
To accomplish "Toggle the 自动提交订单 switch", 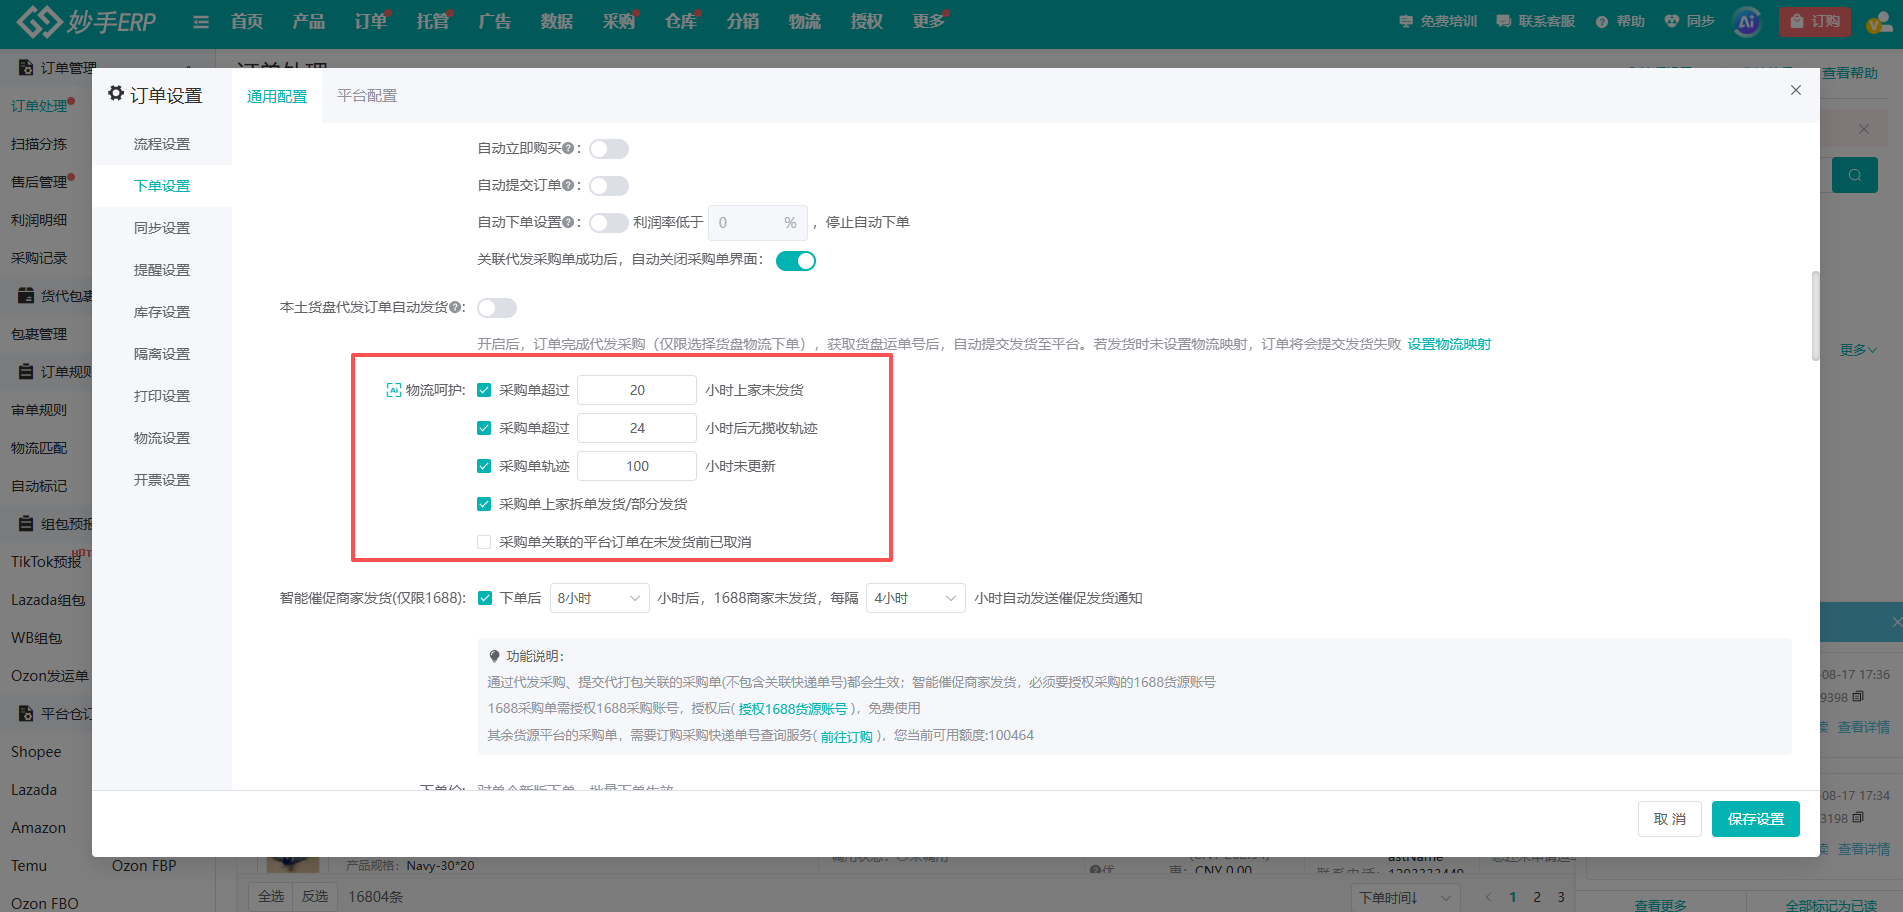I will coord(609,186).
